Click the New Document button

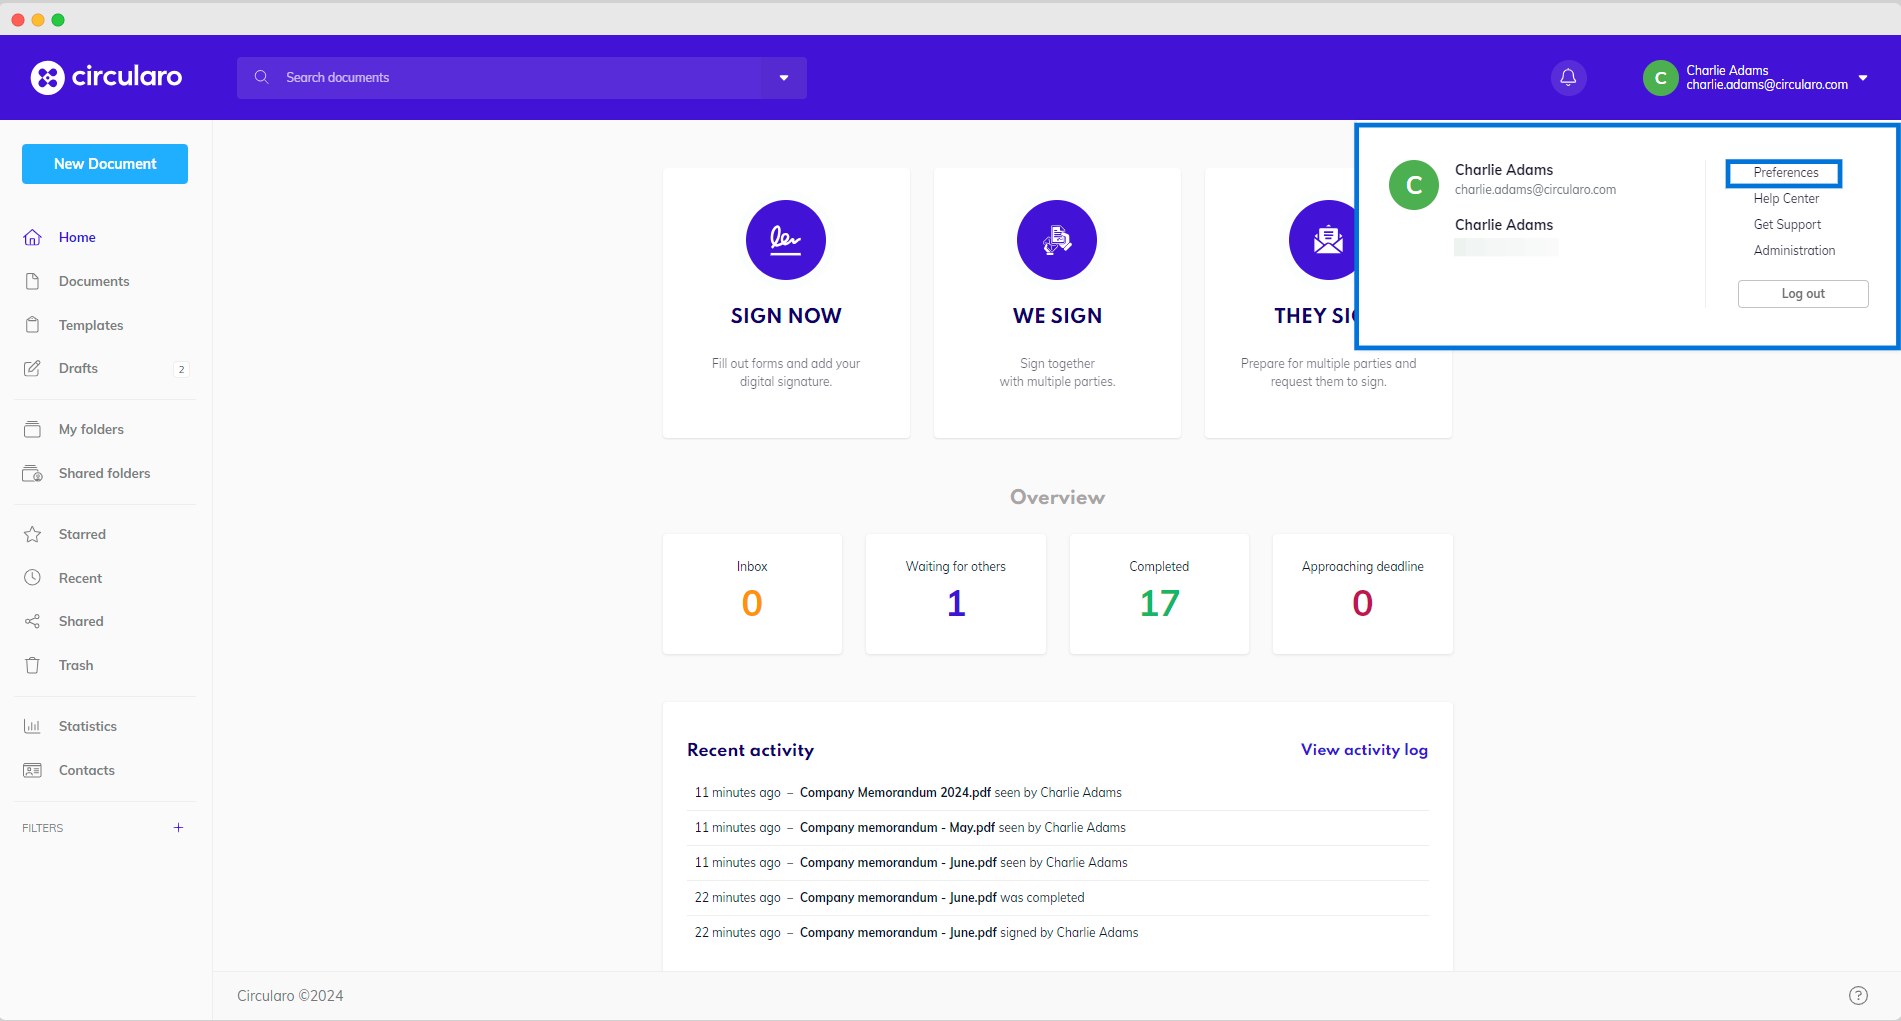105,164
